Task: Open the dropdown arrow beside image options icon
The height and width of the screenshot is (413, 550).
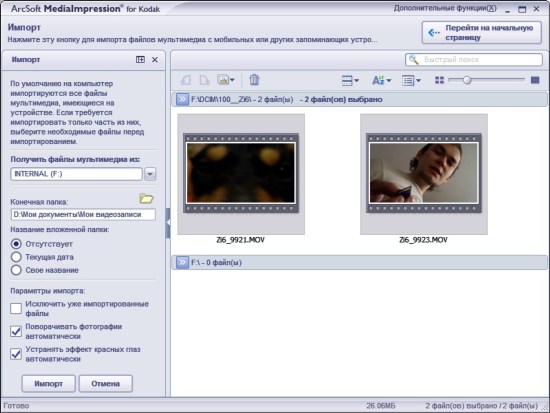Action: tap(232, 80)
